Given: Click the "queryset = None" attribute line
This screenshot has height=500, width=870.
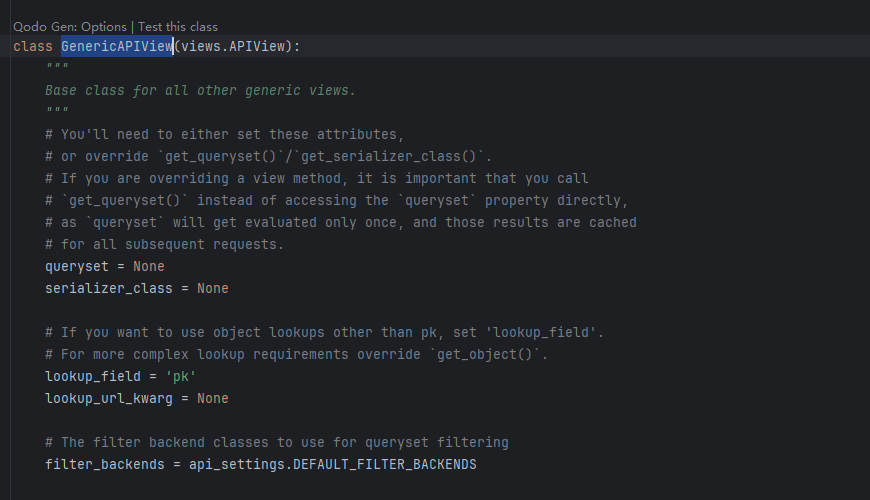Looking at the screenshot, I should [104, 267].
